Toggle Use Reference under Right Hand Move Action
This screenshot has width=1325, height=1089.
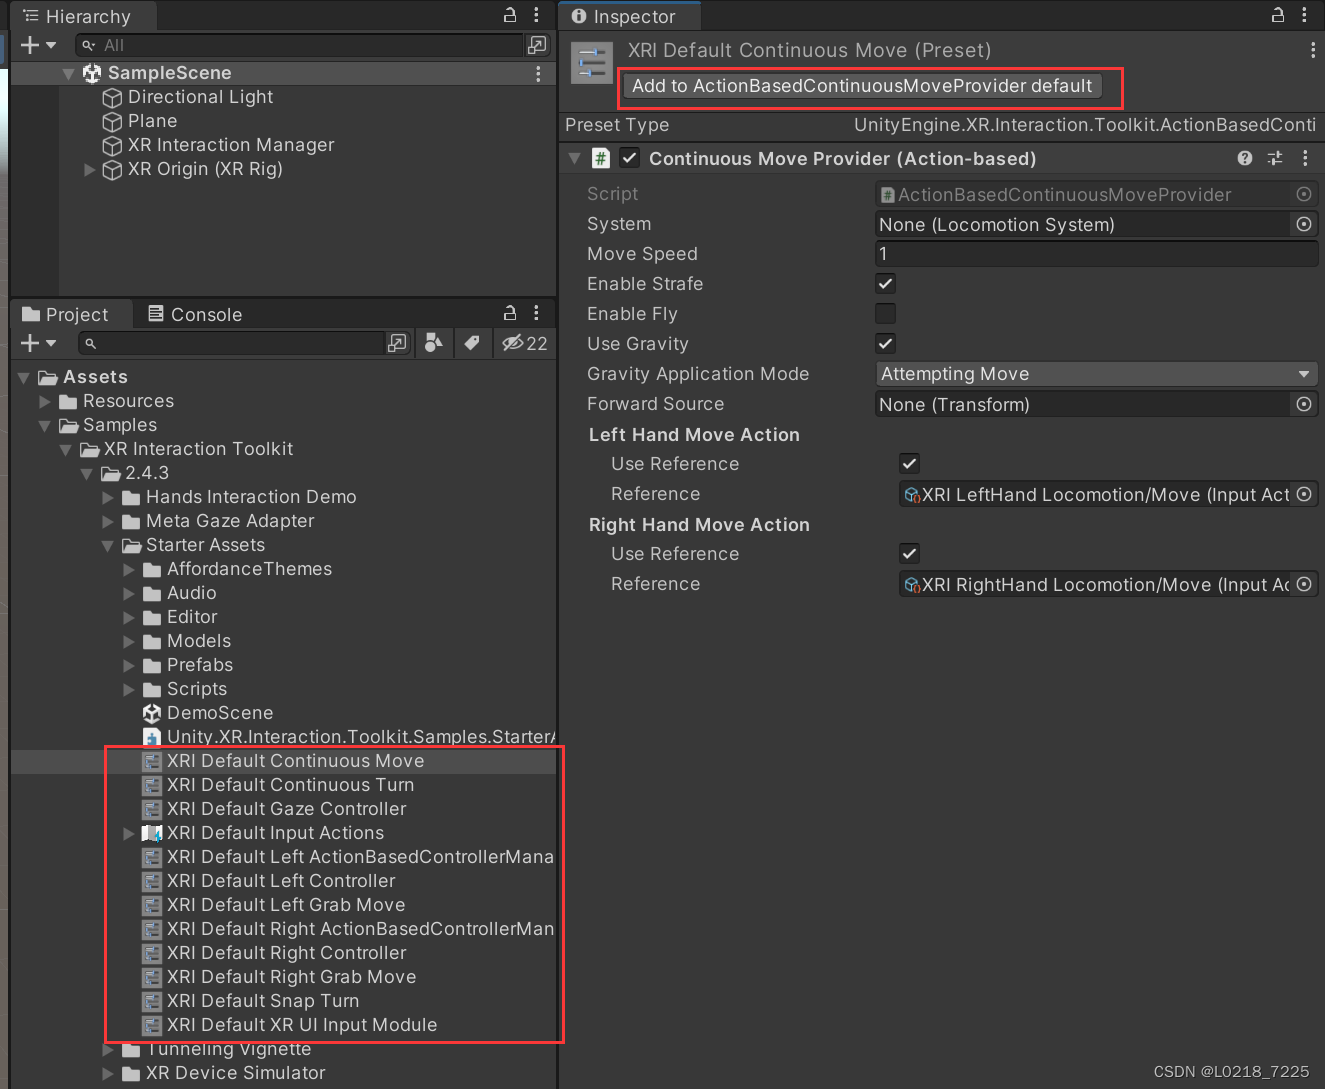pyautogui.click(x=908, y=553)
